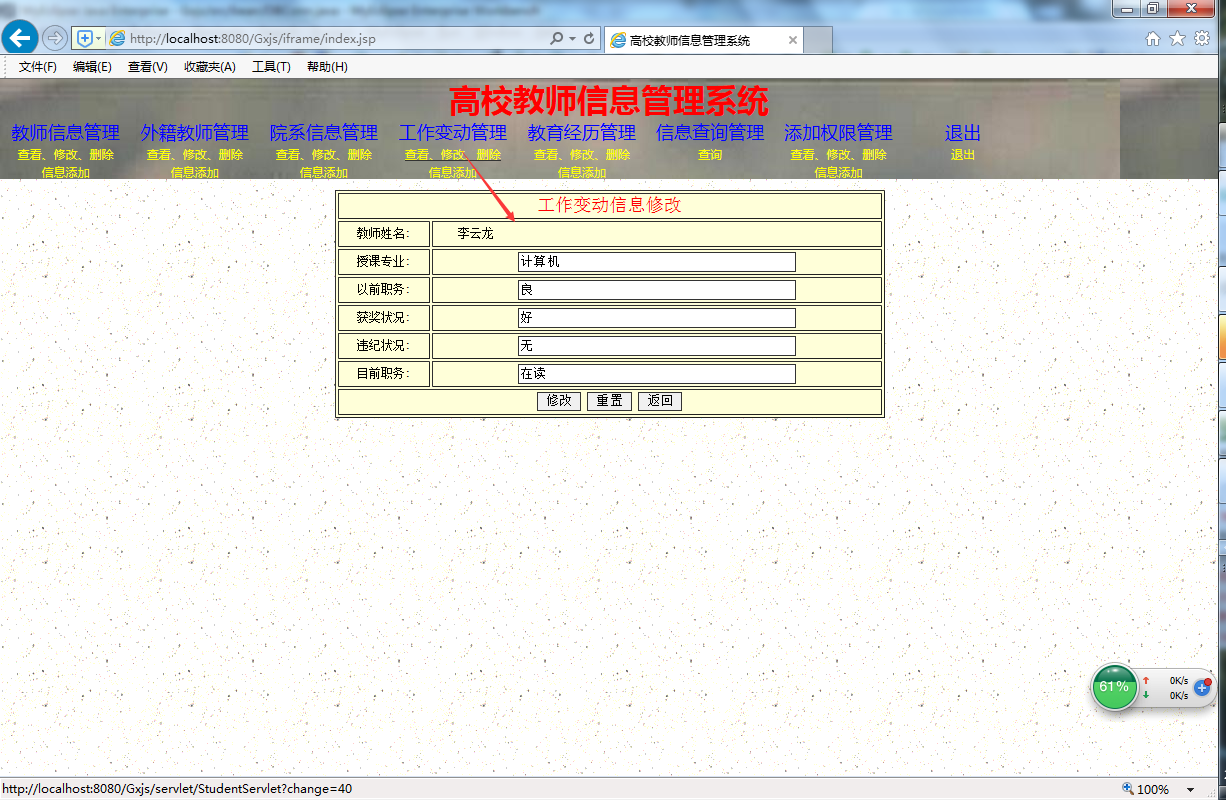Screen dimensions: 1226x800
Task: Open the favorites star icon
Action: [1177, 39]
